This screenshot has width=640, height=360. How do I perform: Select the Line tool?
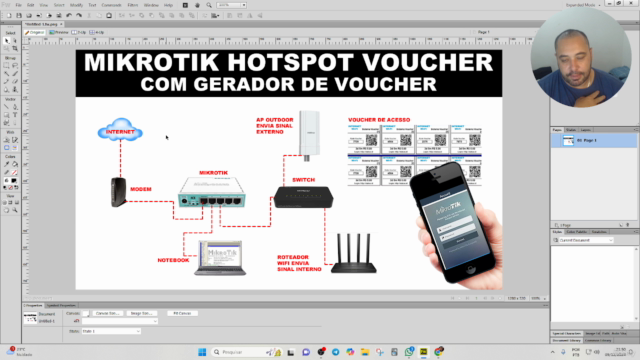pyautogui.click(x=7, y=107)
